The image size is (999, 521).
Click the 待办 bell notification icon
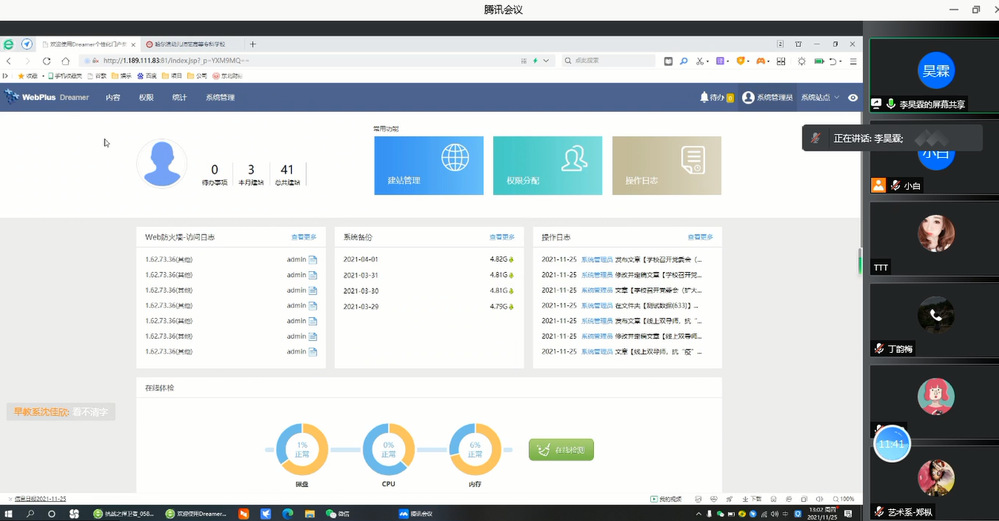[704, 97]
